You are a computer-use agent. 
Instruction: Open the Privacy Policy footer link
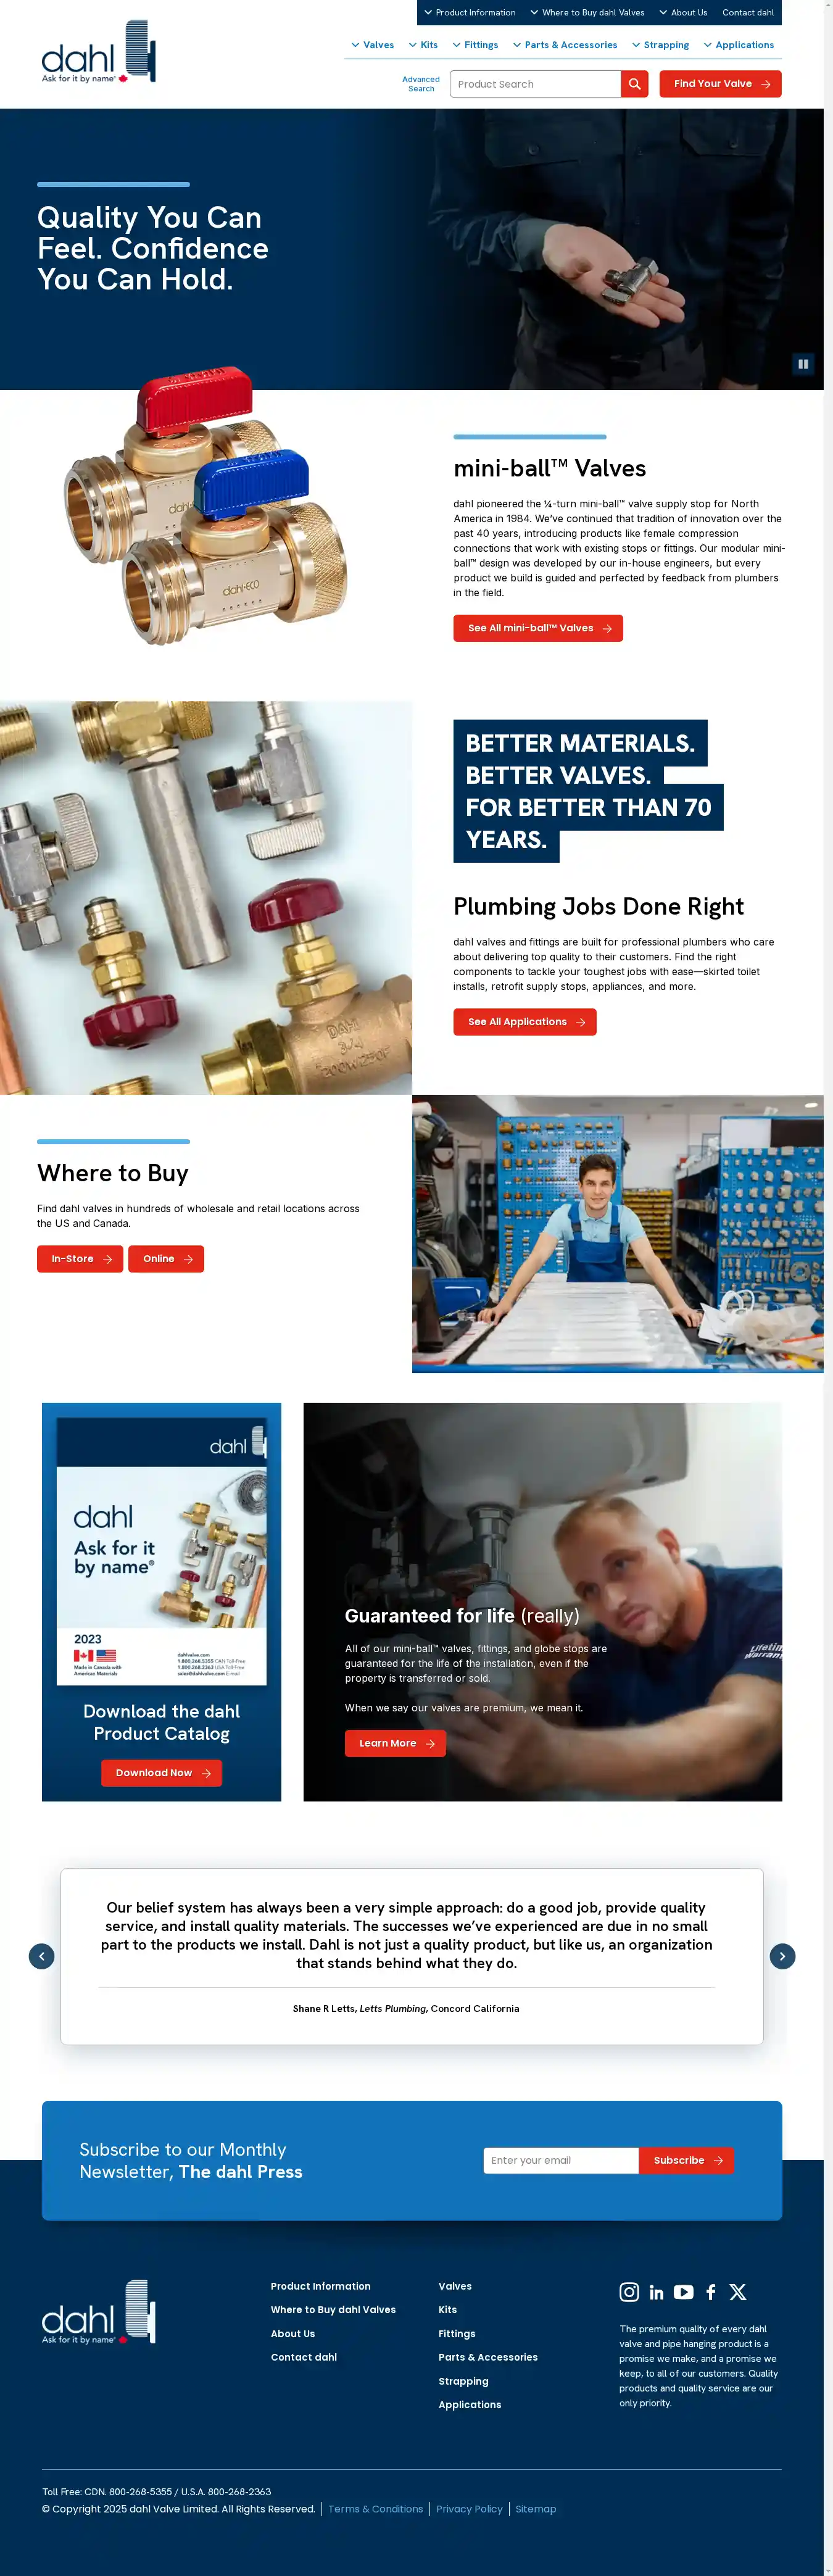tap(469, 2508)
